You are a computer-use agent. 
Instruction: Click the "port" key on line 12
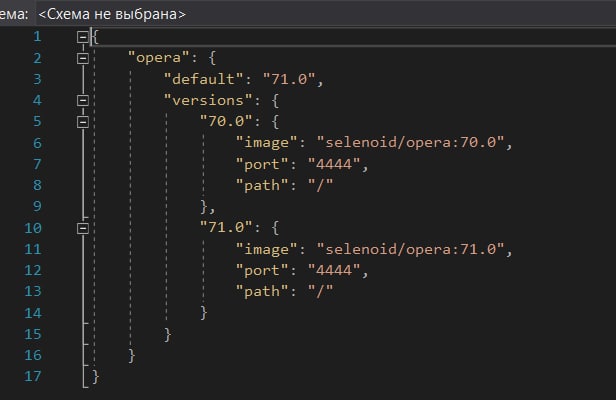(262, 270)
